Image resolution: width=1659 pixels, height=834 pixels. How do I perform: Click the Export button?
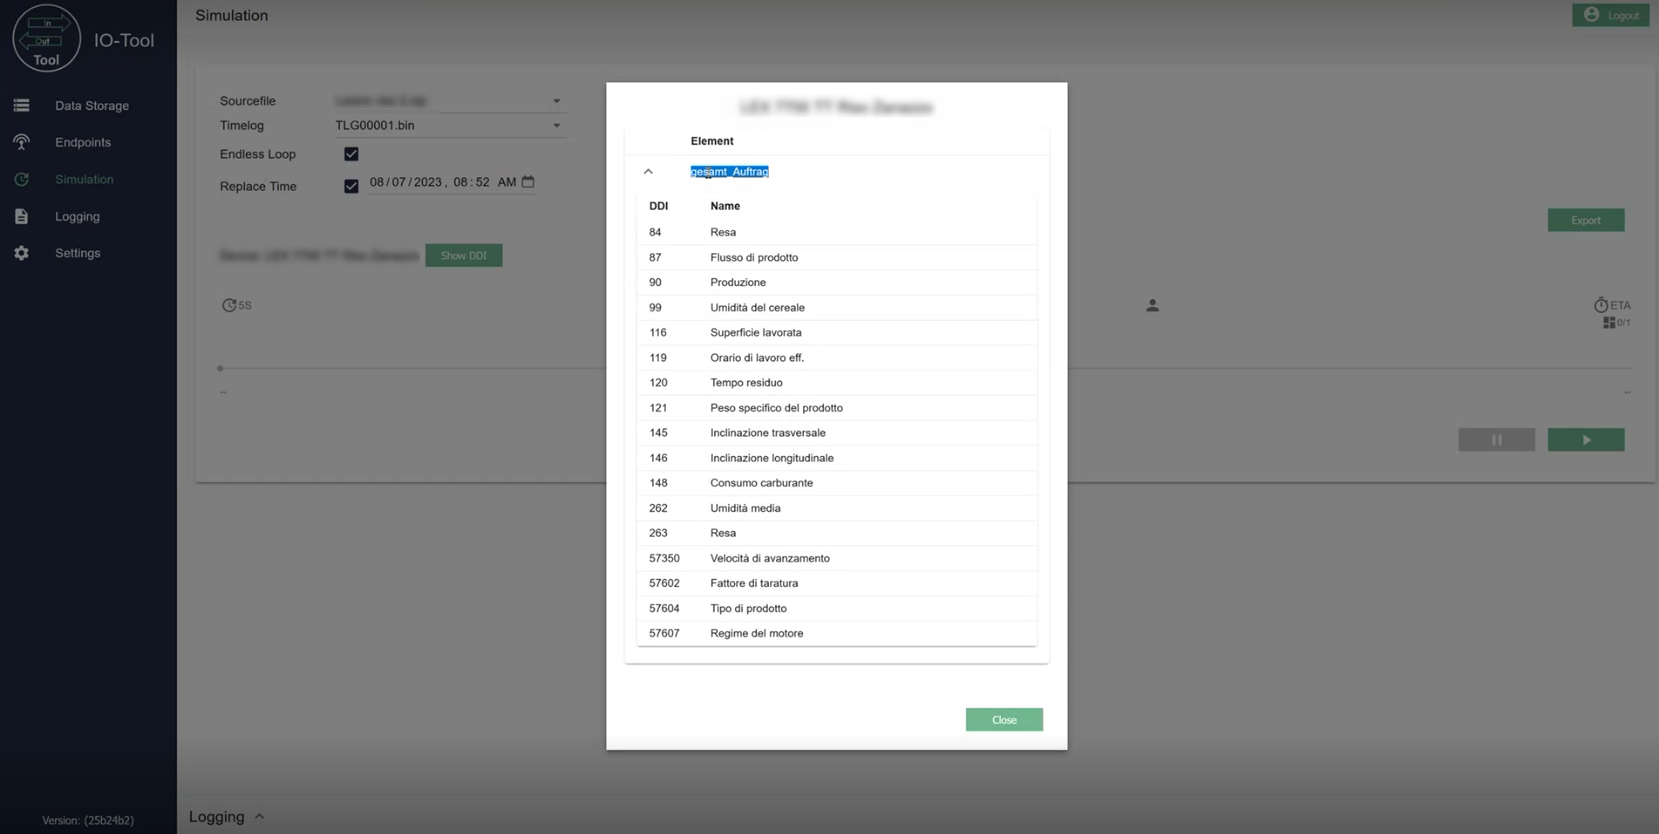(1586, 220)
